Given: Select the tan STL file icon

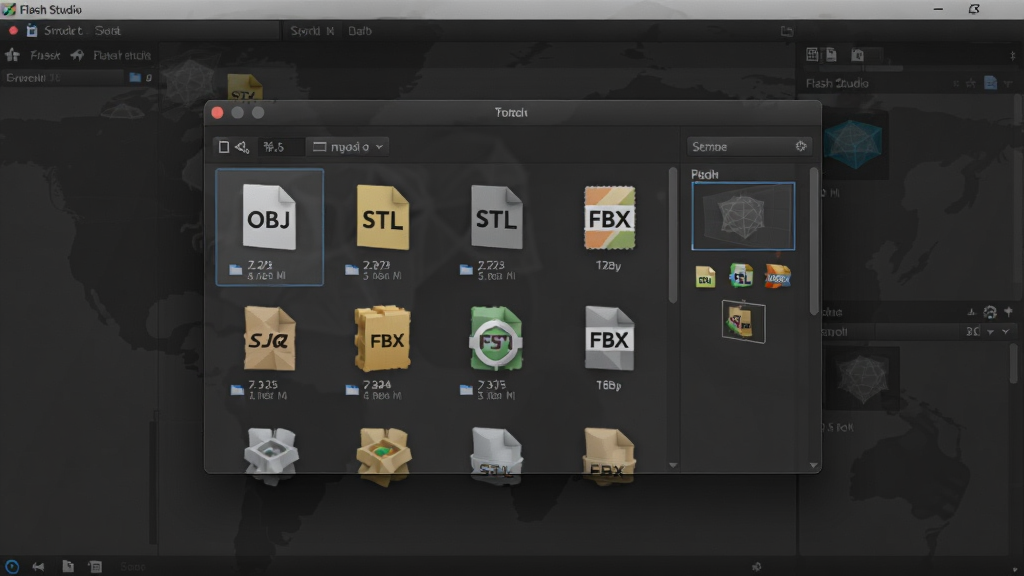Looking at the screenshot, I should 383,217.
